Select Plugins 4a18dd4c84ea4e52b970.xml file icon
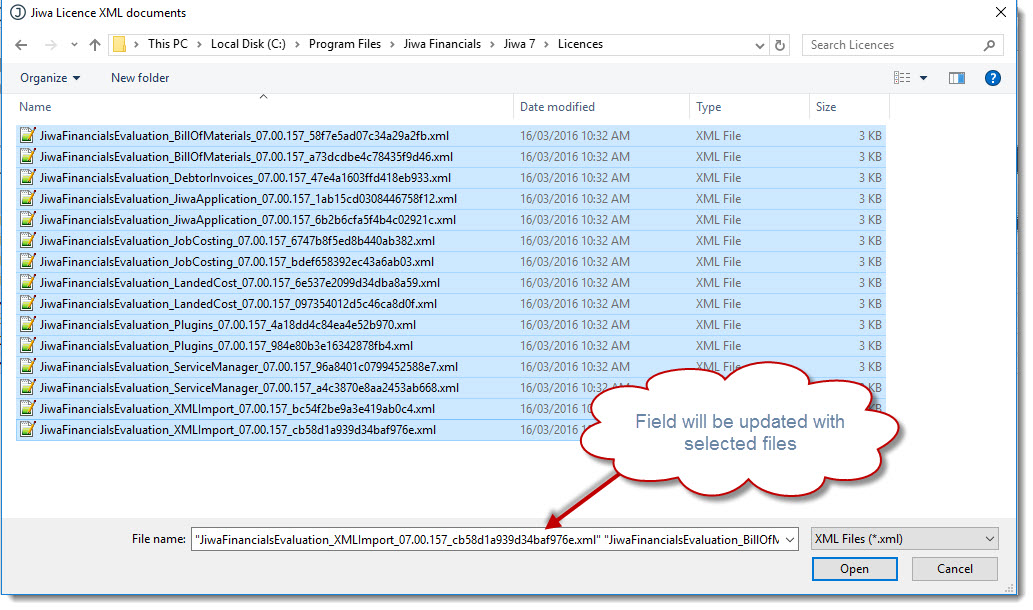 27,324
